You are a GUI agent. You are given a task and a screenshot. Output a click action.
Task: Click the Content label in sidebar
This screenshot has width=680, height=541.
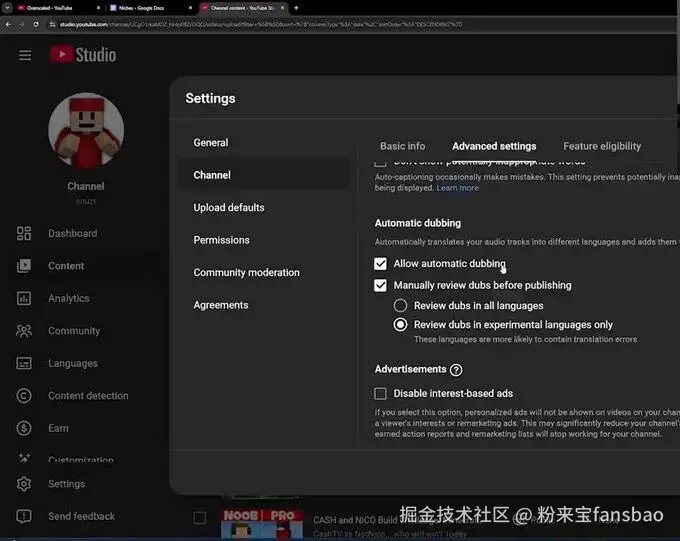pyautogui.click(x=66, y=266)
